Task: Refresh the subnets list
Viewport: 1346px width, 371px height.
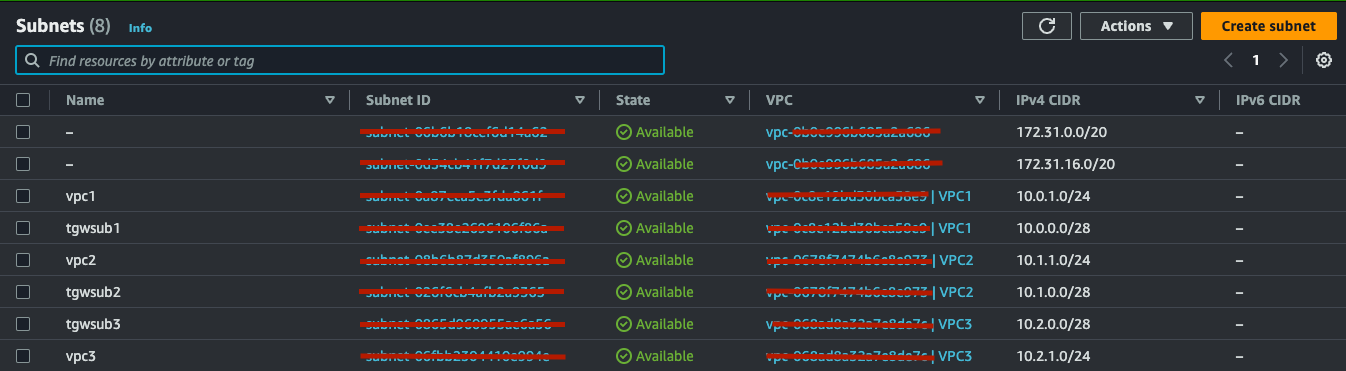Action: coord(1047,26)
